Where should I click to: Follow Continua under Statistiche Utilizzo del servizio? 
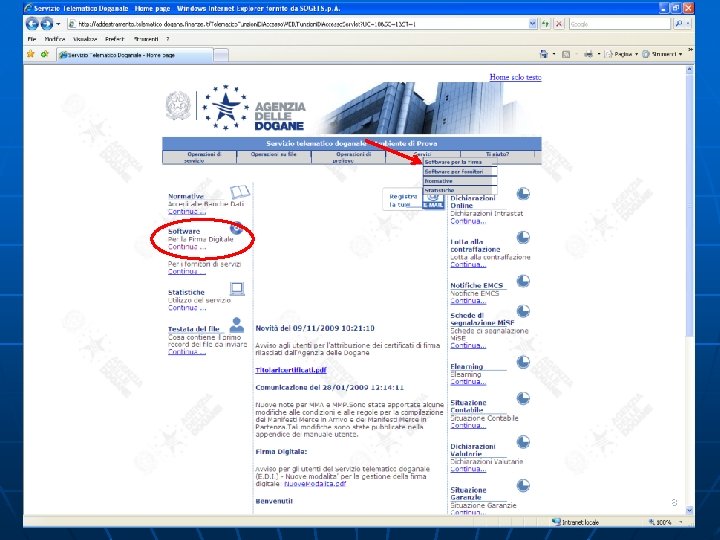click(186, 308)
